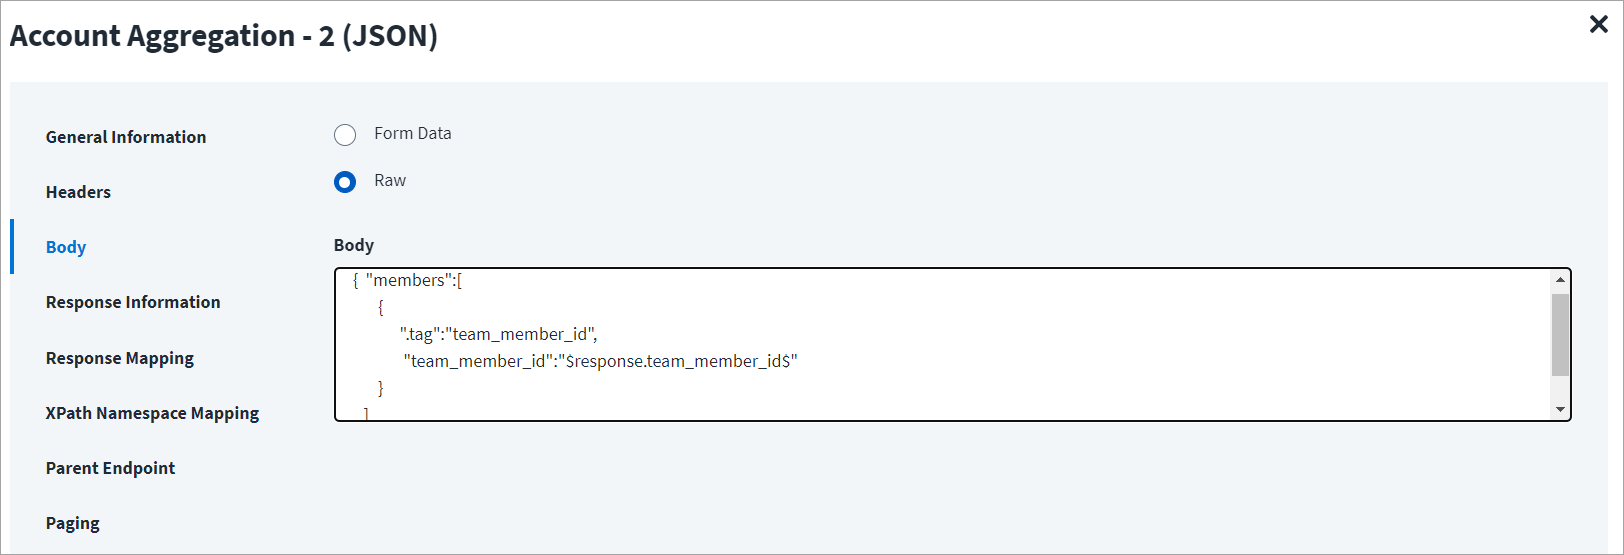Click the Body text area scrollbar thumb
The image size is (1624, 555).
(x=1560, y=334)
